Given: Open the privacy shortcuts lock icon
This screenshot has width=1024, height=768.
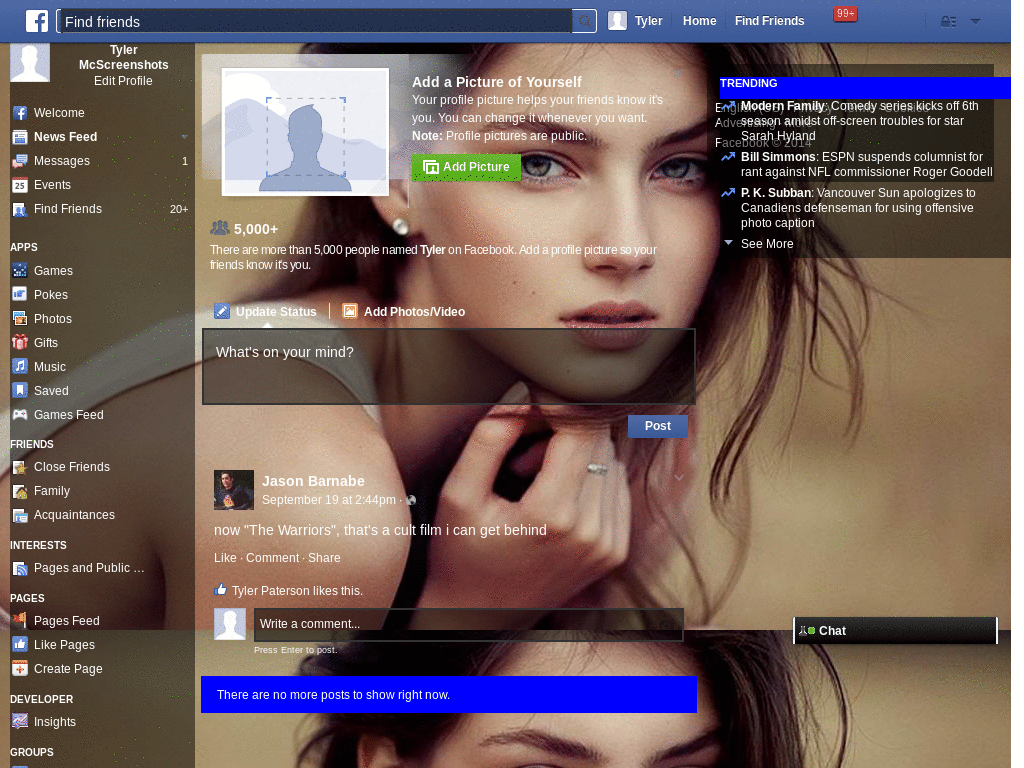Looking at the screenshot, I should (x=948, y=22).
